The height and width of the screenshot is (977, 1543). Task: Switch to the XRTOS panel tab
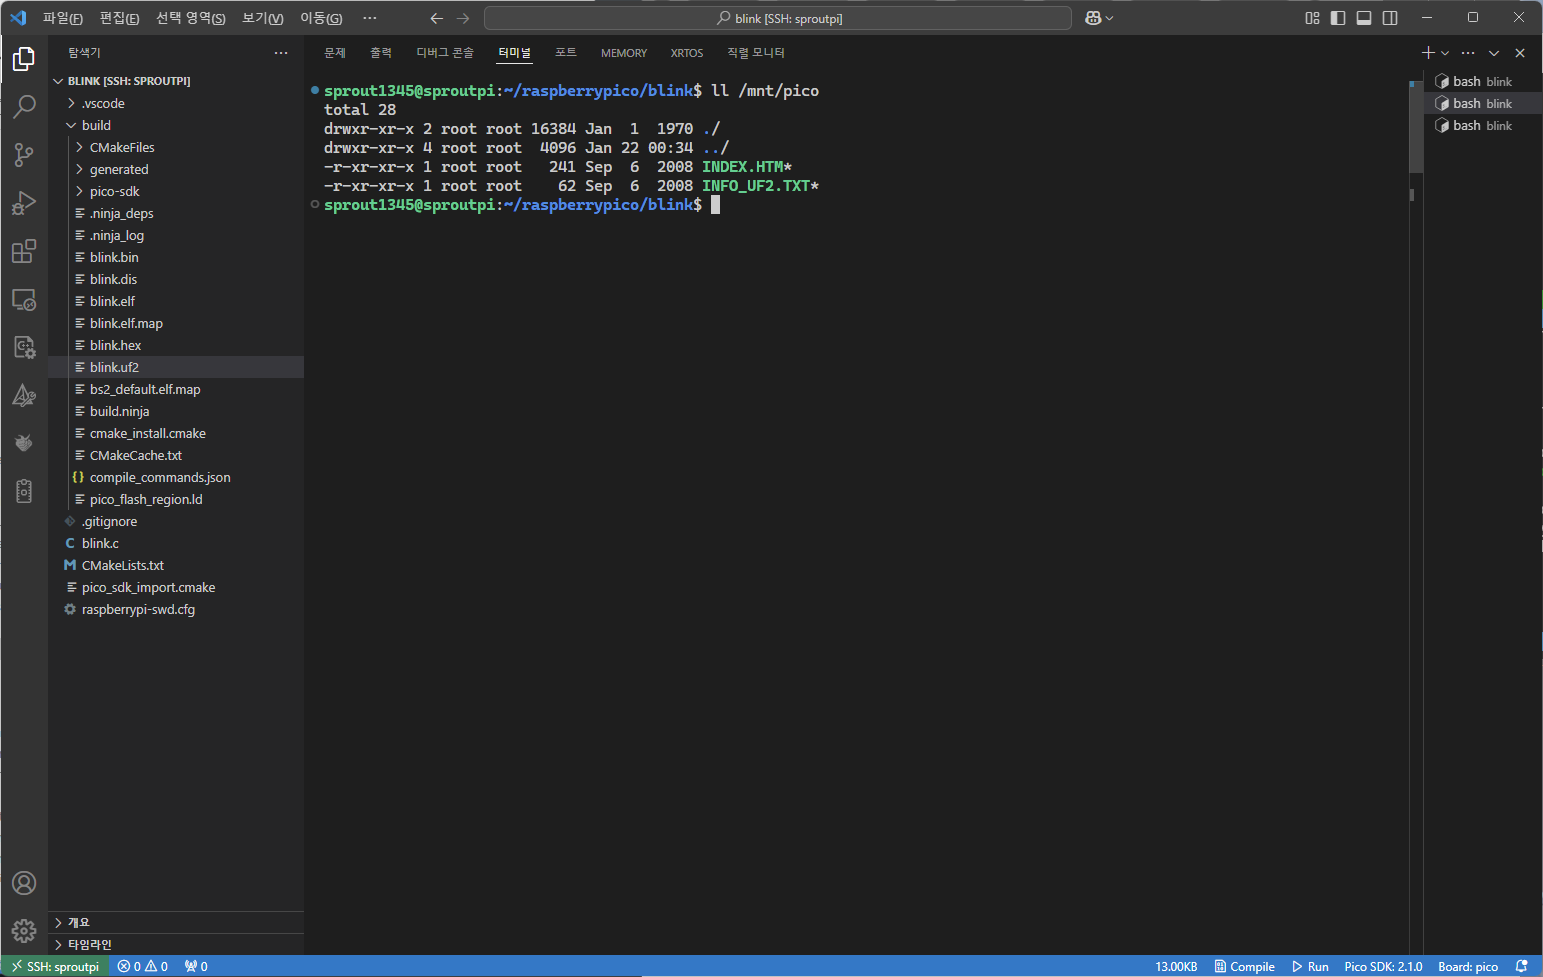[687, 53]
